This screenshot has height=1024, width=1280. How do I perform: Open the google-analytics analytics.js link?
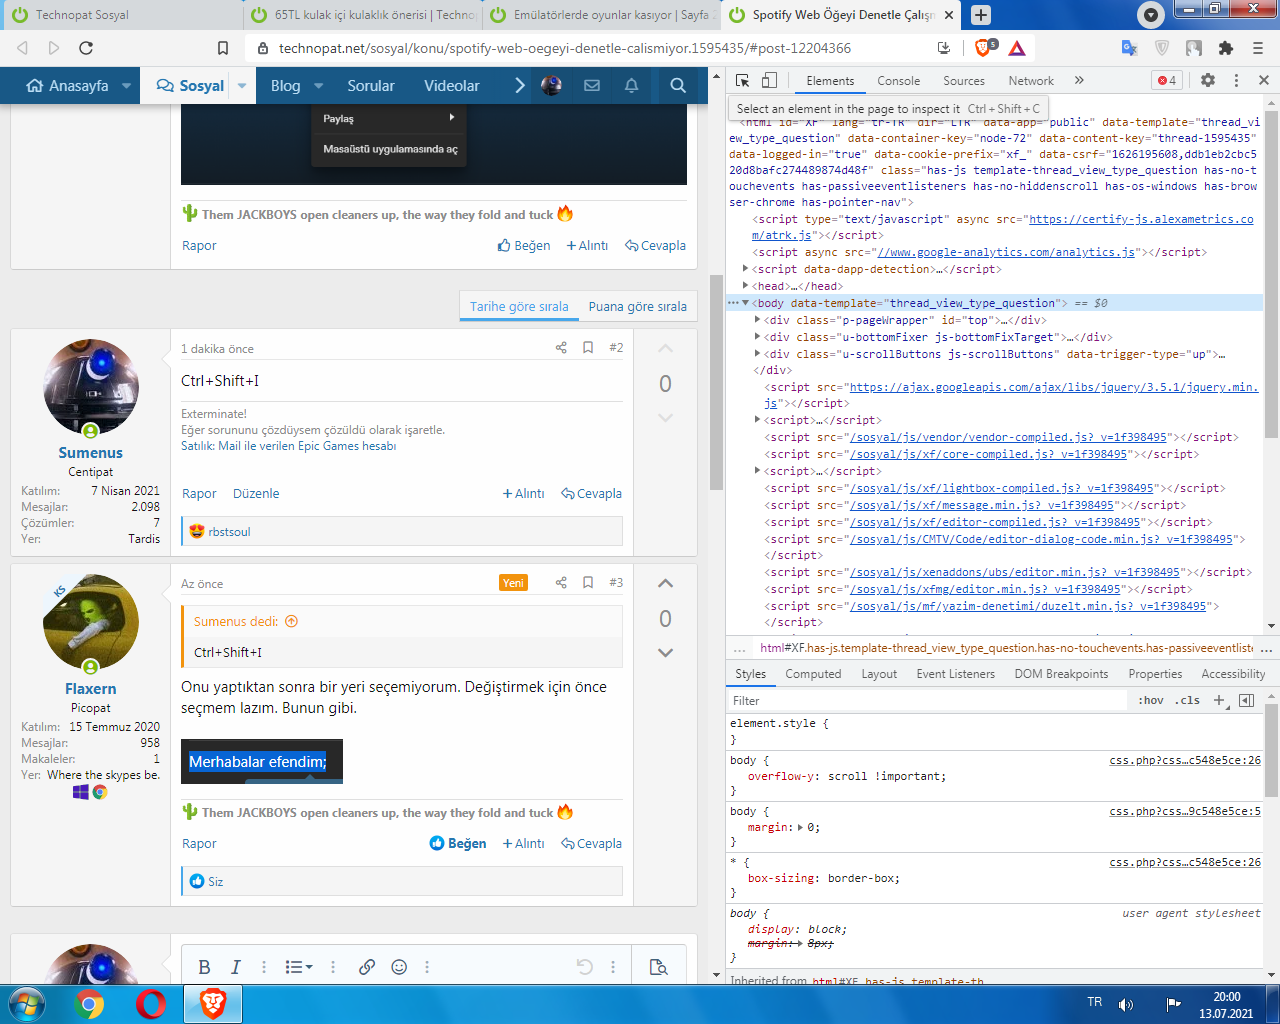click(x=1006, y=252)
